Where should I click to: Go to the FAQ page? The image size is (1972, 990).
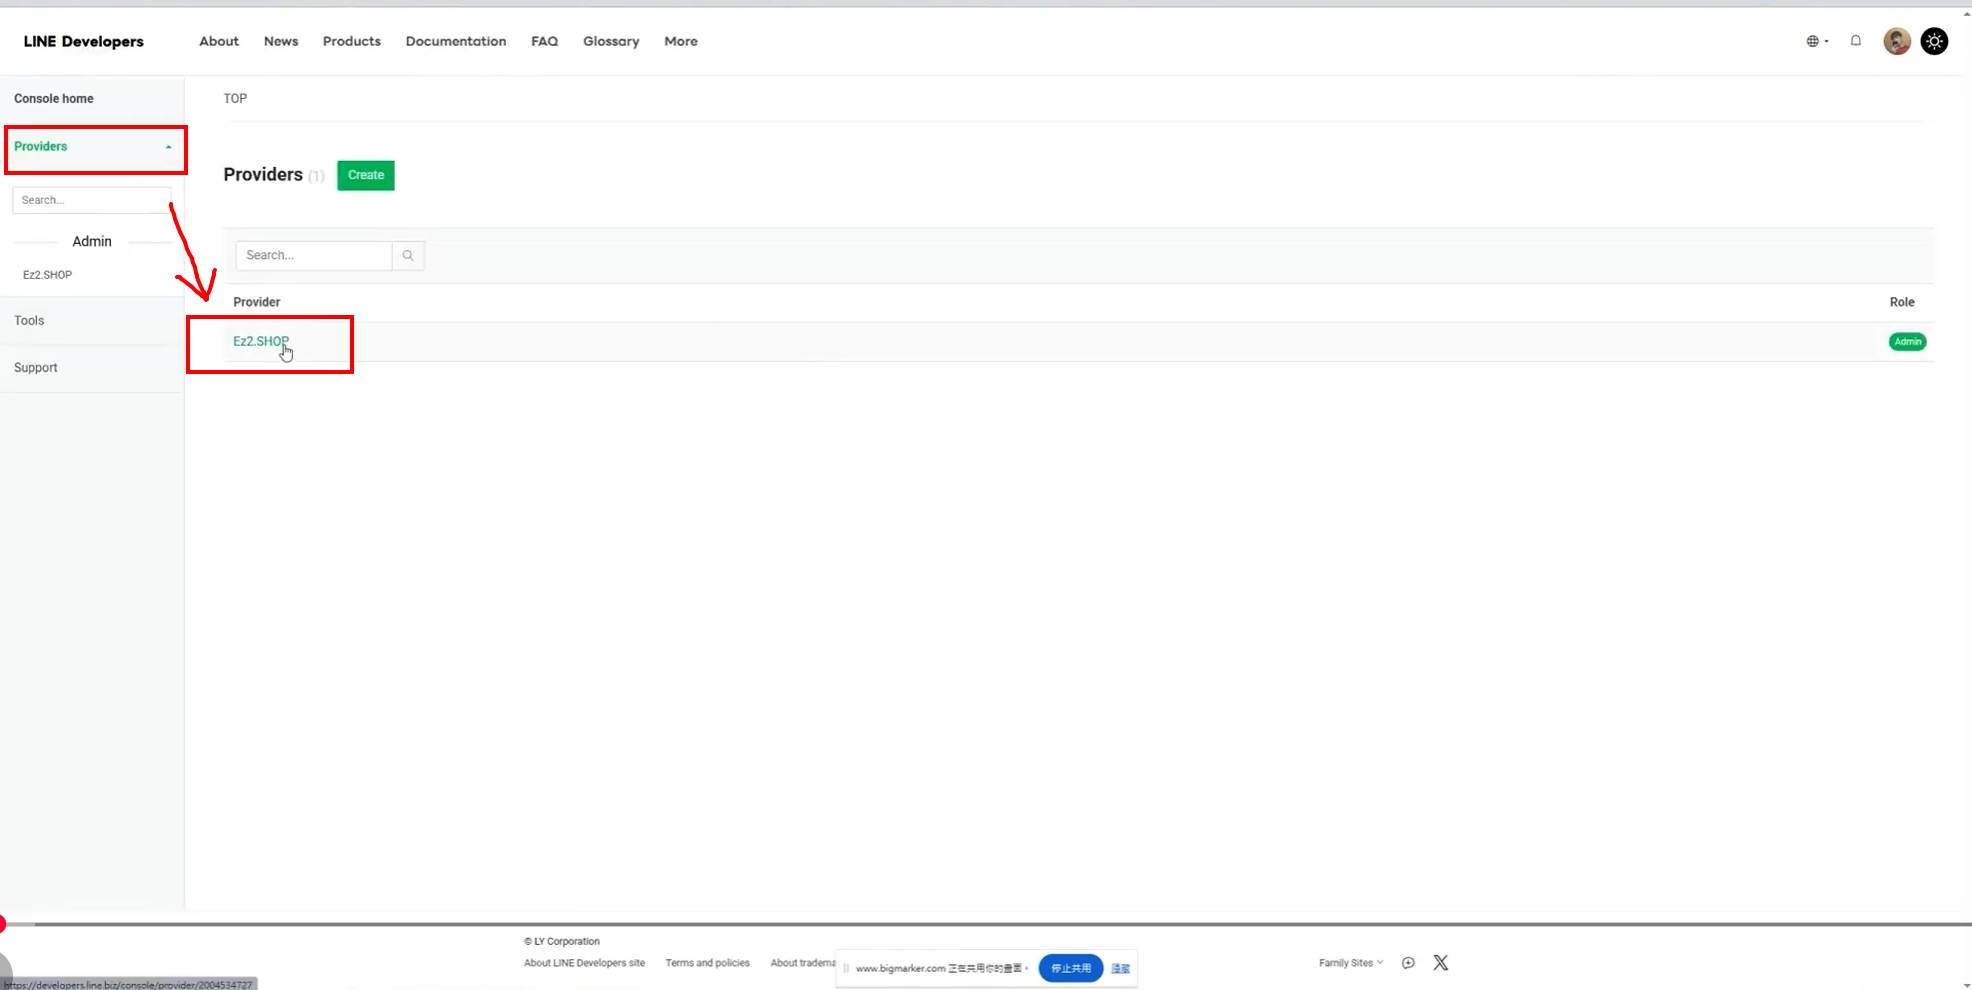pos(545,41)
